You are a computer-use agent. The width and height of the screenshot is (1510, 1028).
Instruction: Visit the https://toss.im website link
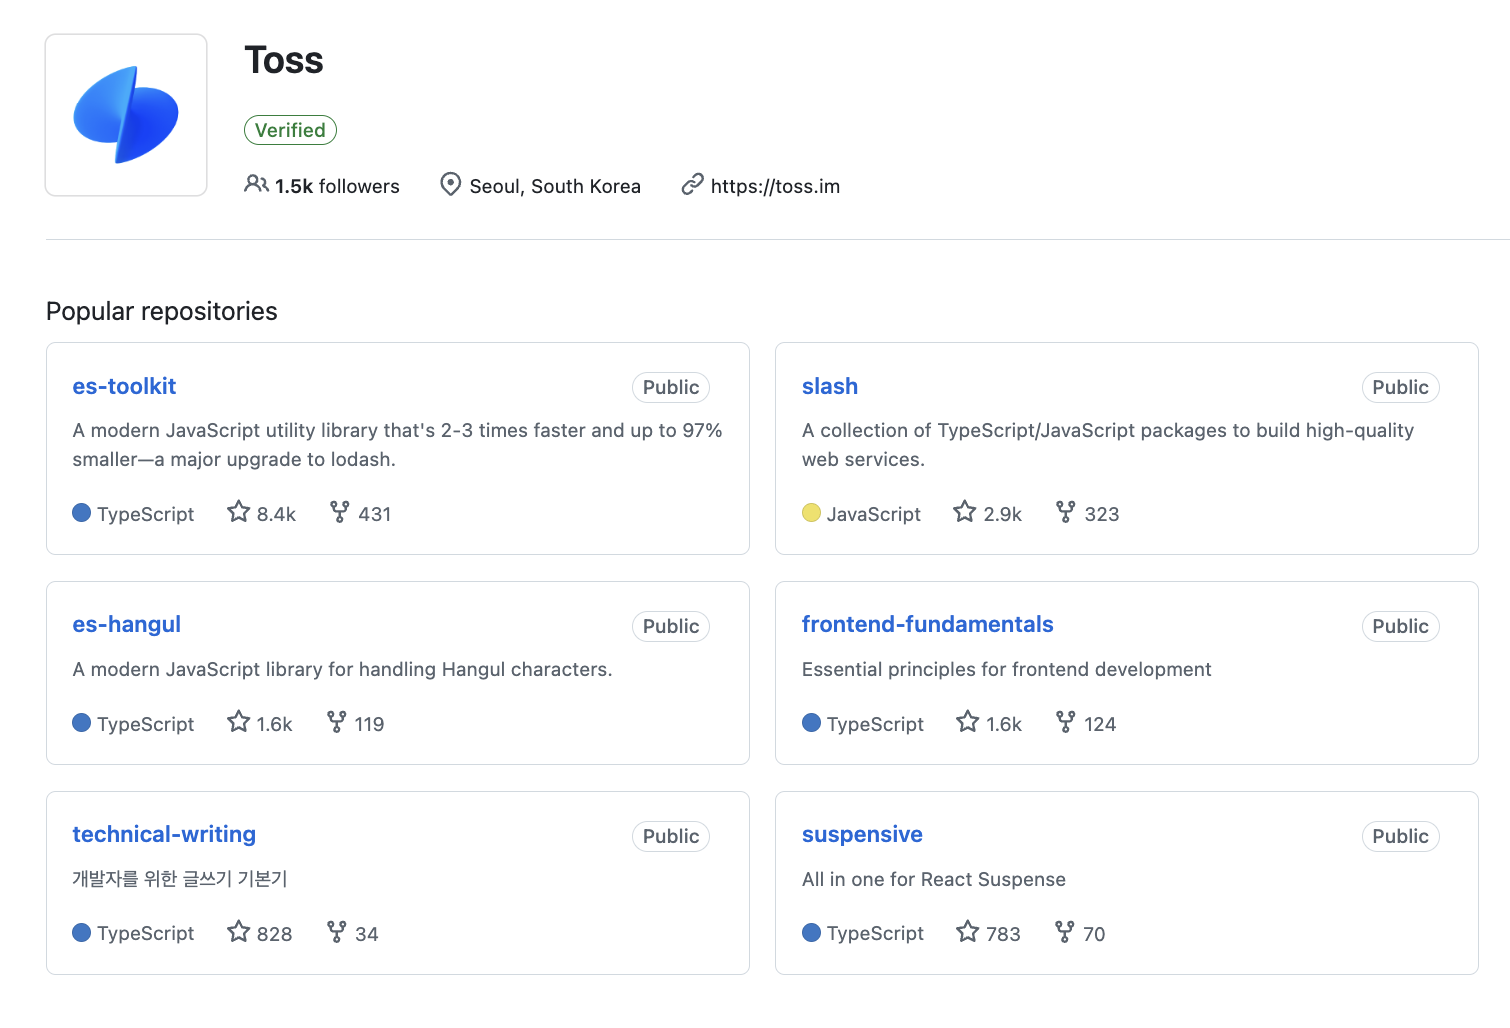774,186
